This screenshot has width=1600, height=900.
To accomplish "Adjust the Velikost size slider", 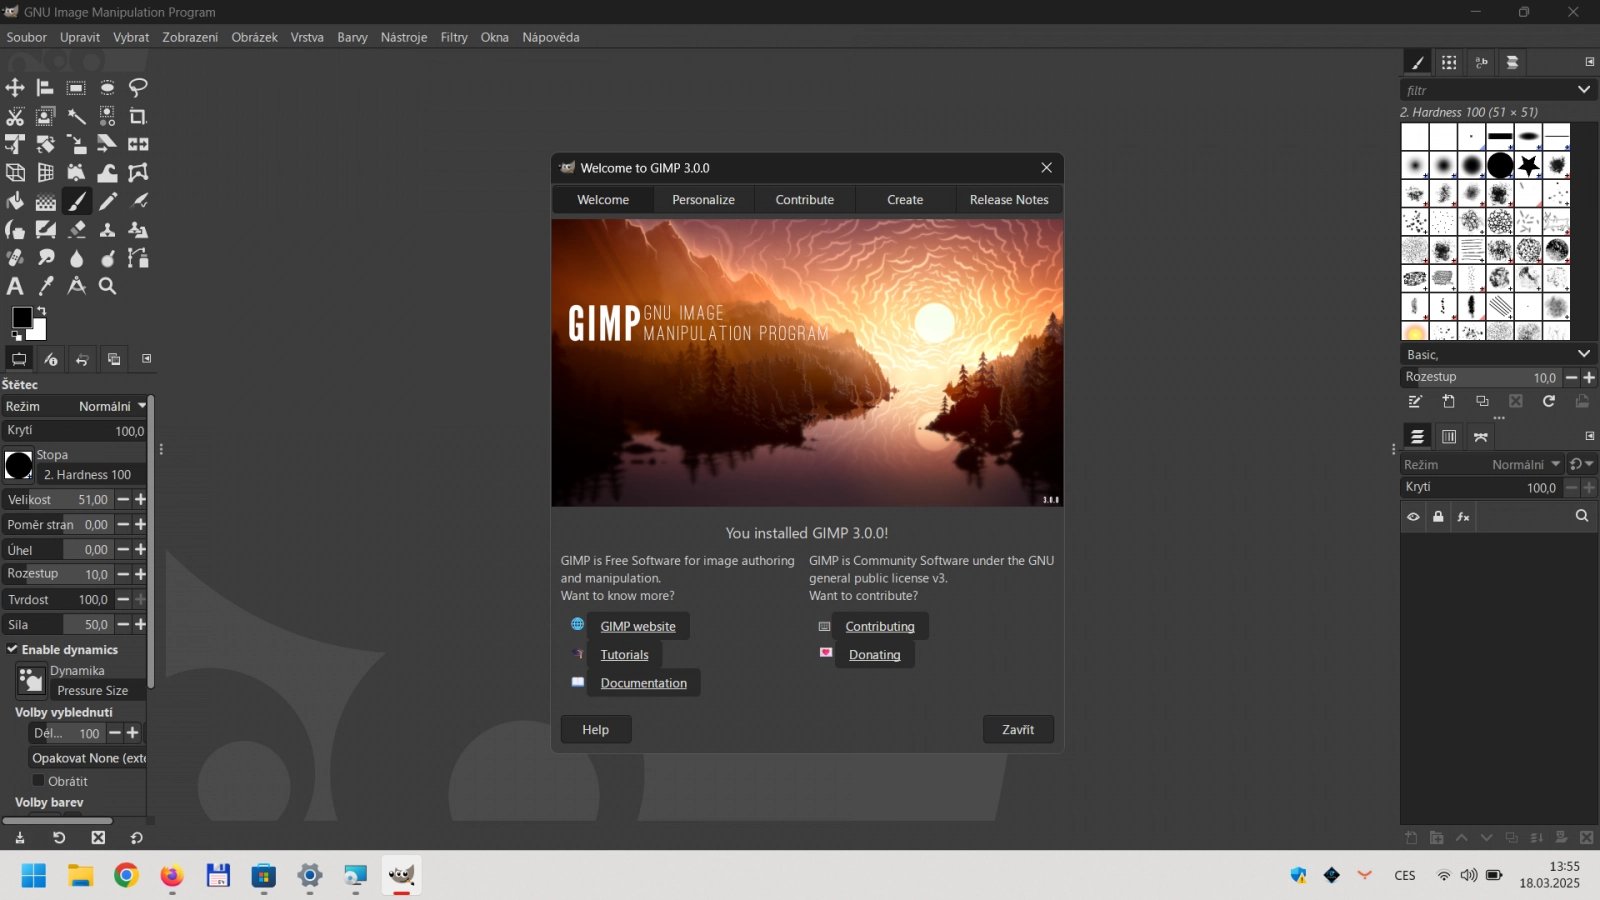I will 57,499.
